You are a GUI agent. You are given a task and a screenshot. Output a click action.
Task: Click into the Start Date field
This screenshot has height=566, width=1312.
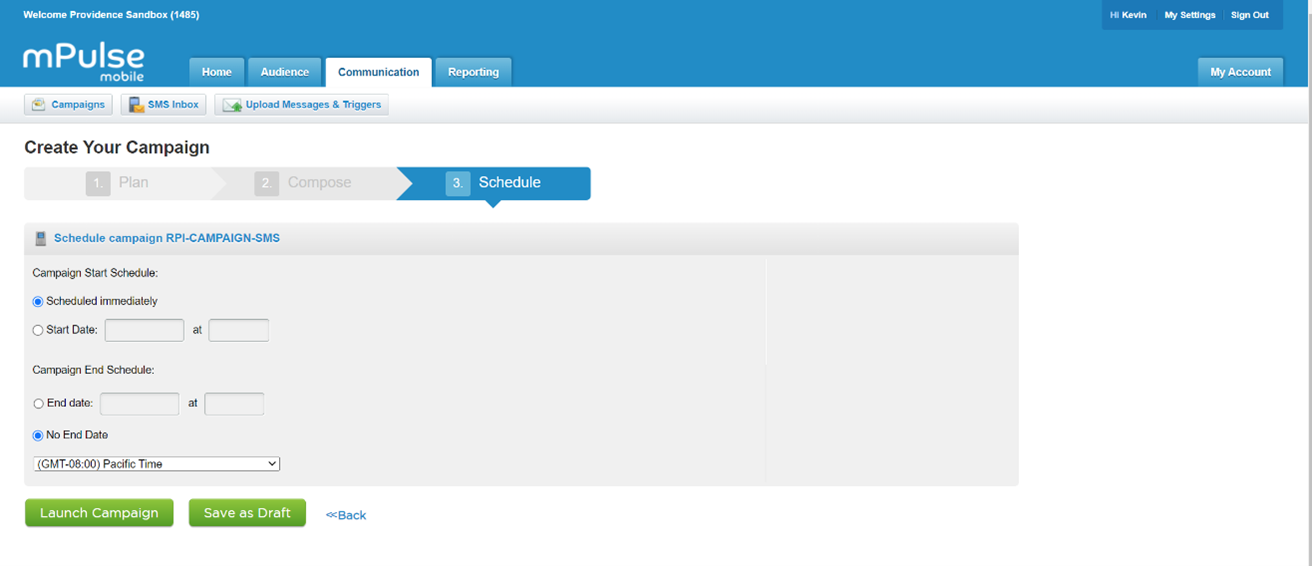pyautogui.click(x=144, y=330)
